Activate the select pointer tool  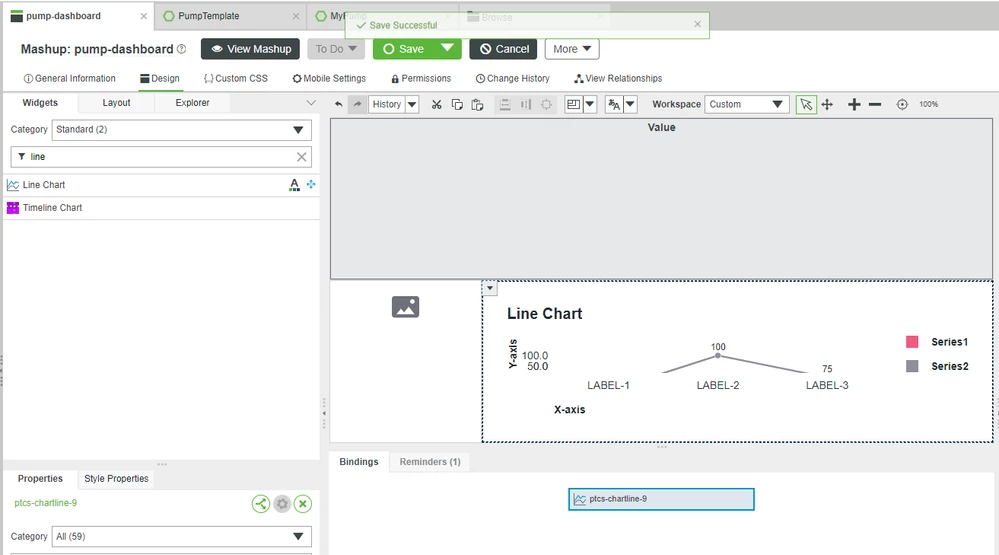[x=806, y=105]
